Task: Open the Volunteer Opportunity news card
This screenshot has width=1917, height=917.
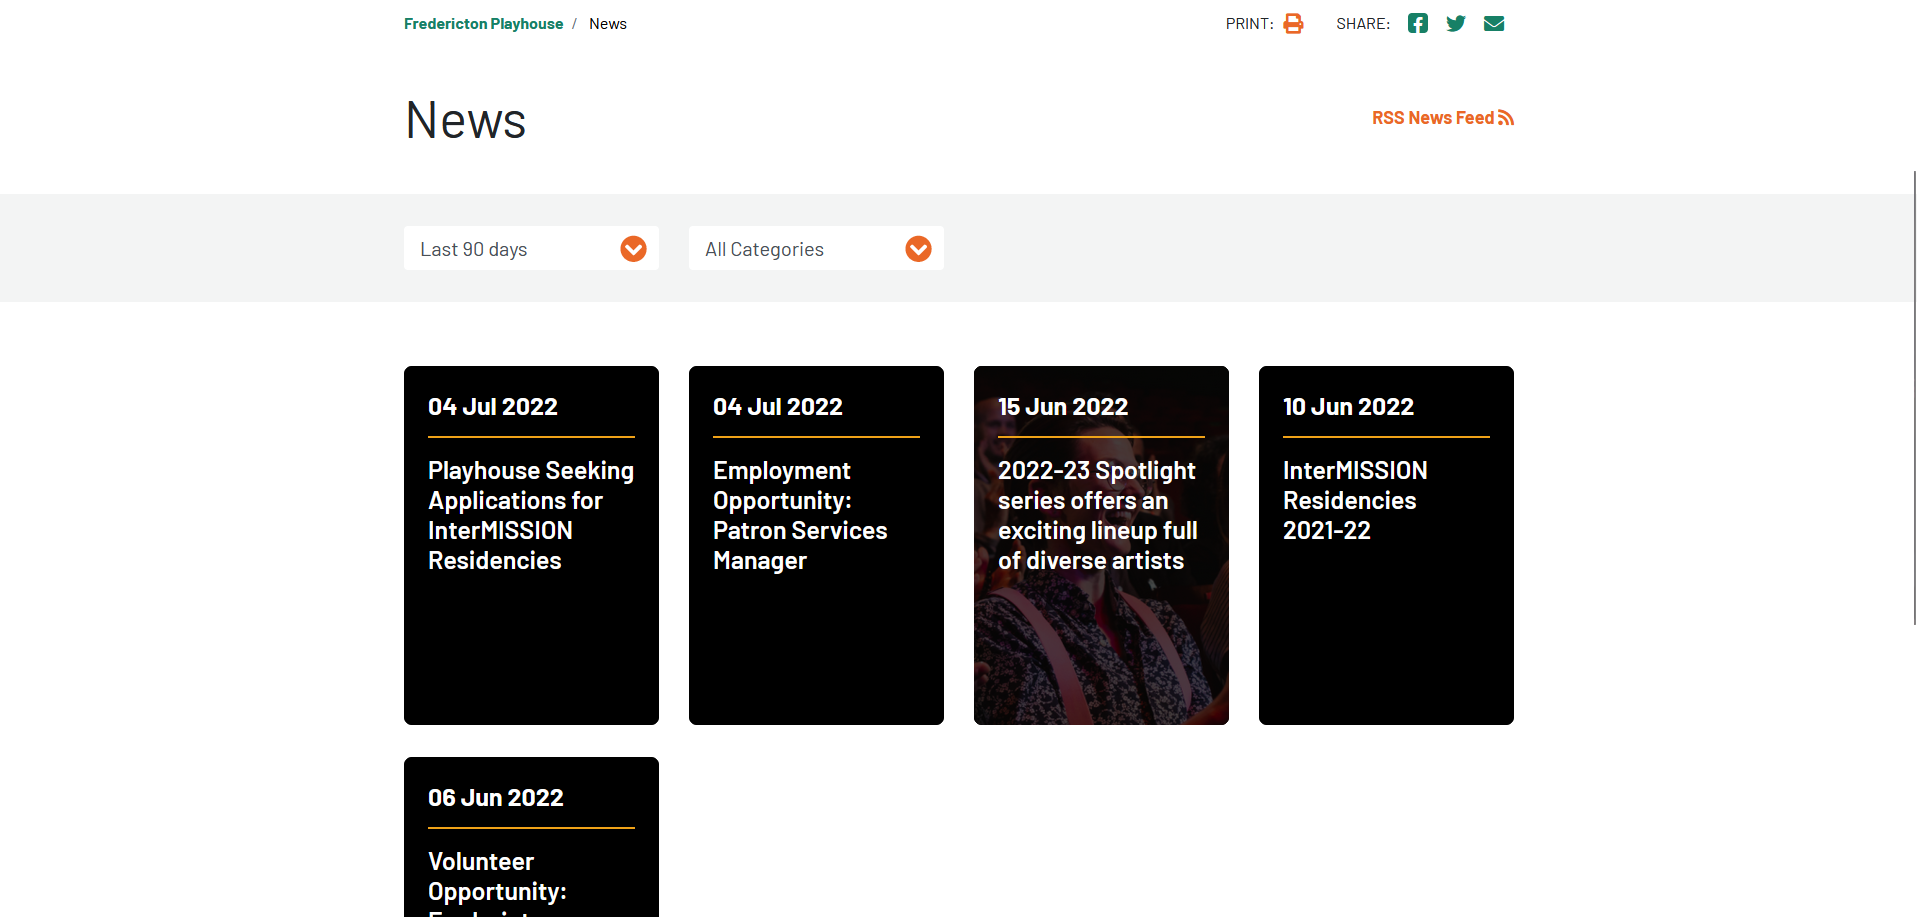Action: 497,876
